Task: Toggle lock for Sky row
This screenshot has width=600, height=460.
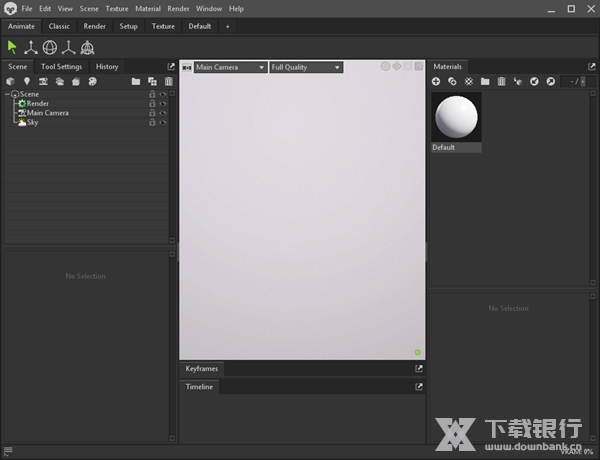Action: [x=152, y=122]
